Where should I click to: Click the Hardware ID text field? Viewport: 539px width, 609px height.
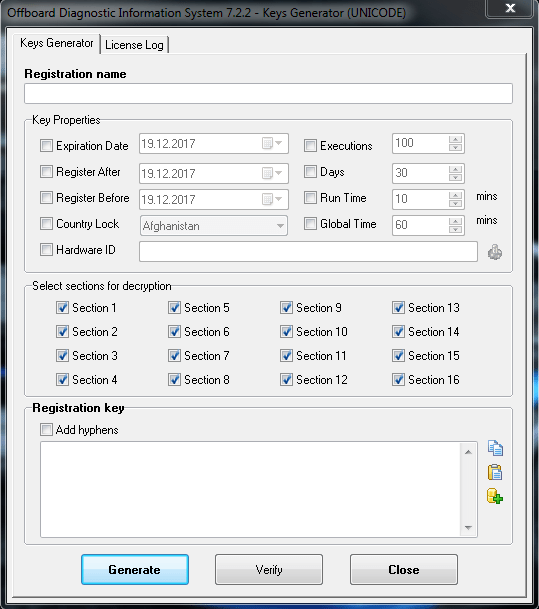(308, 252)
